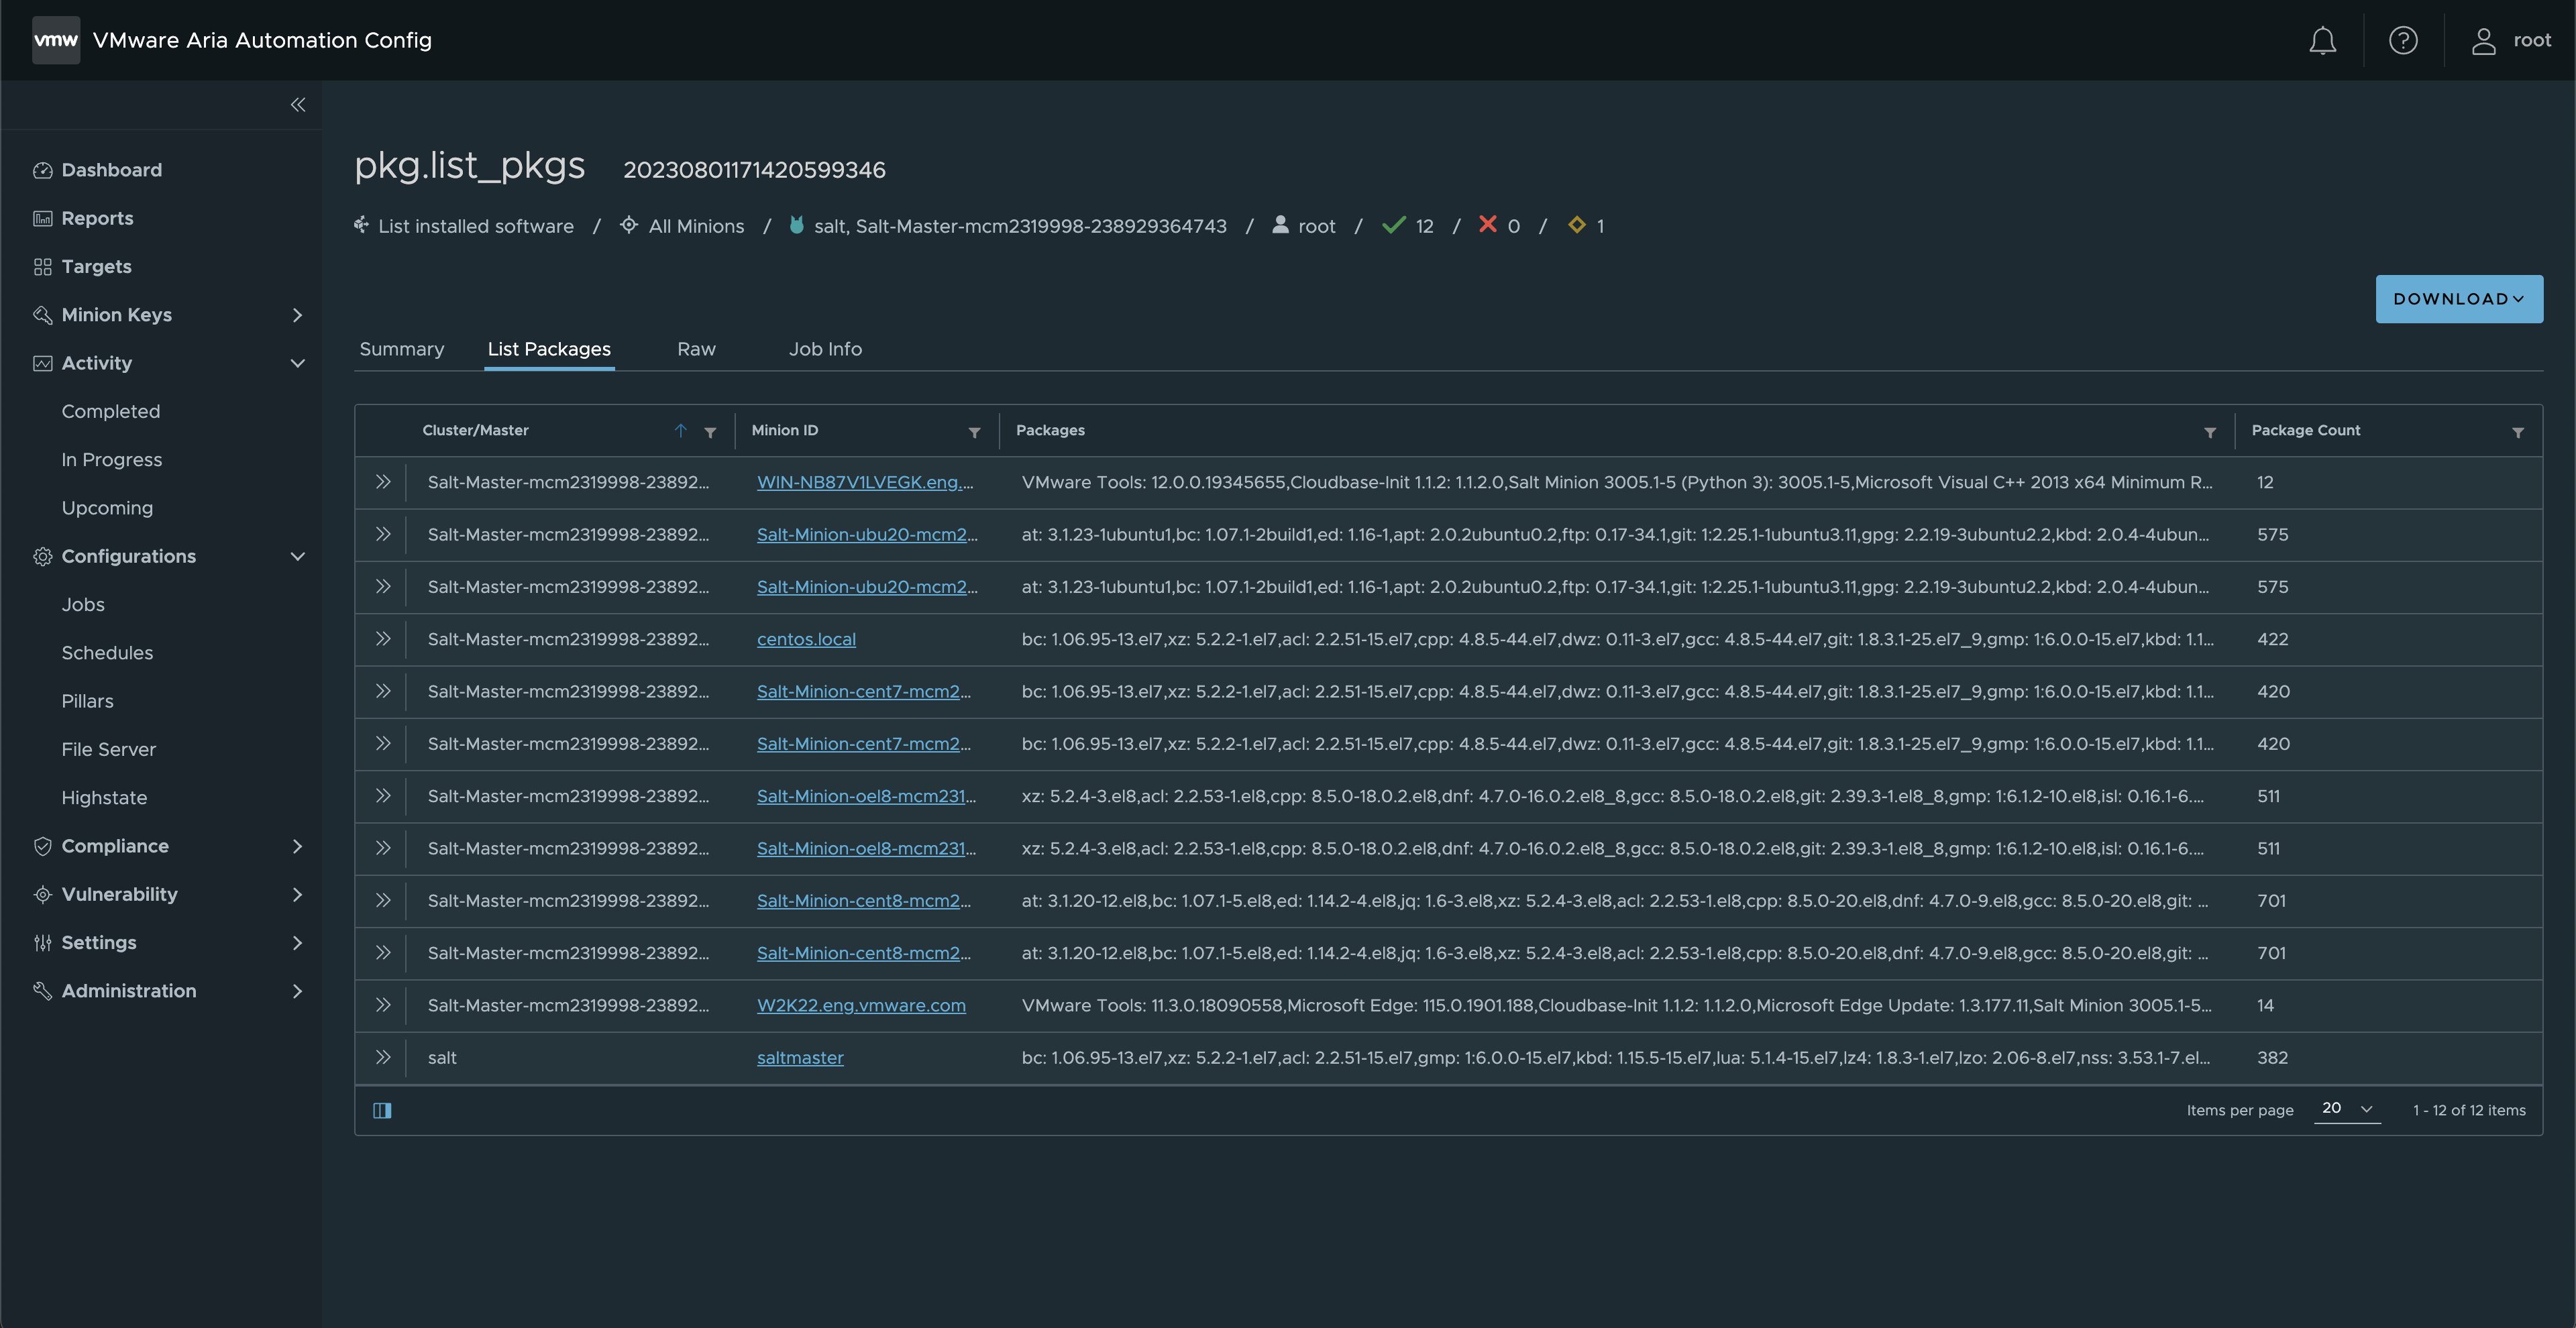Open the saltmaster minion link
This screenshot has height=1328, width=2576.
800,1057
